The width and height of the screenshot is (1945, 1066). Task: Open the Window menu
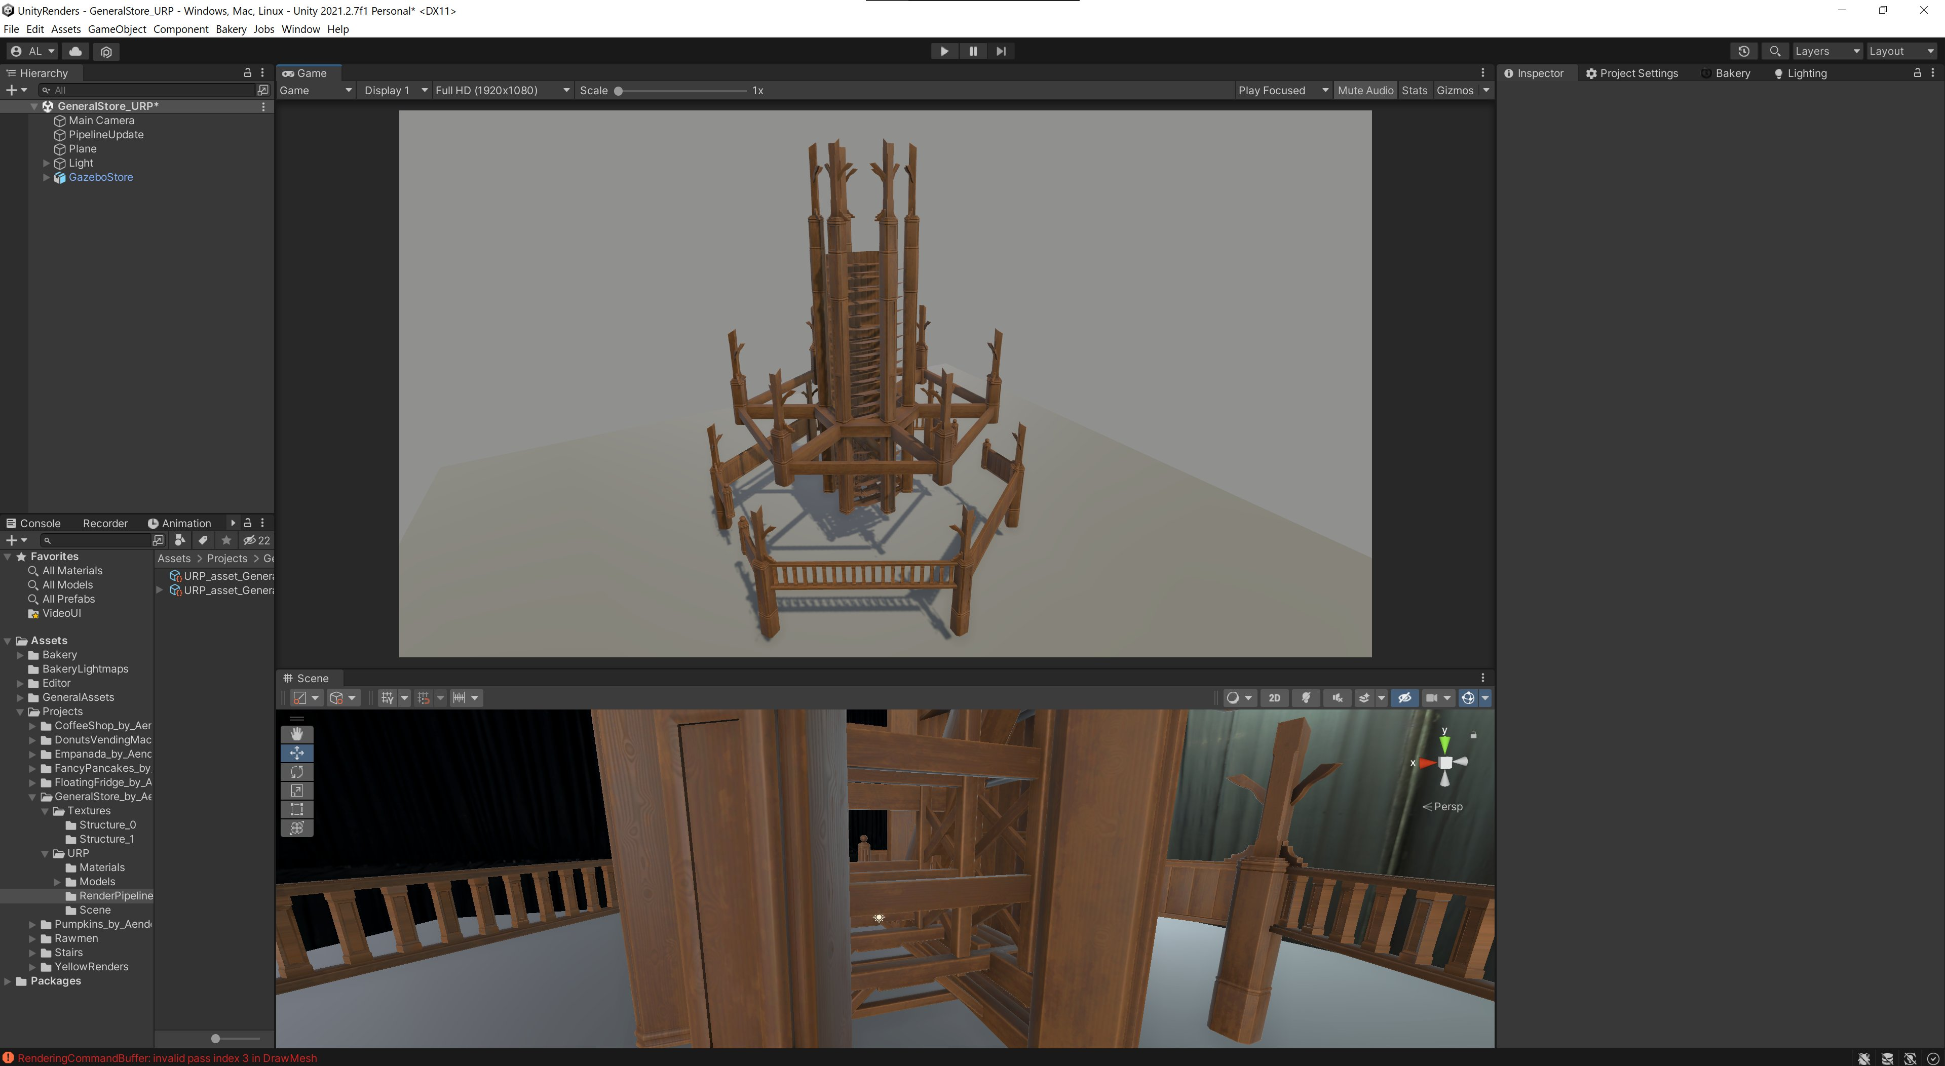300,29
